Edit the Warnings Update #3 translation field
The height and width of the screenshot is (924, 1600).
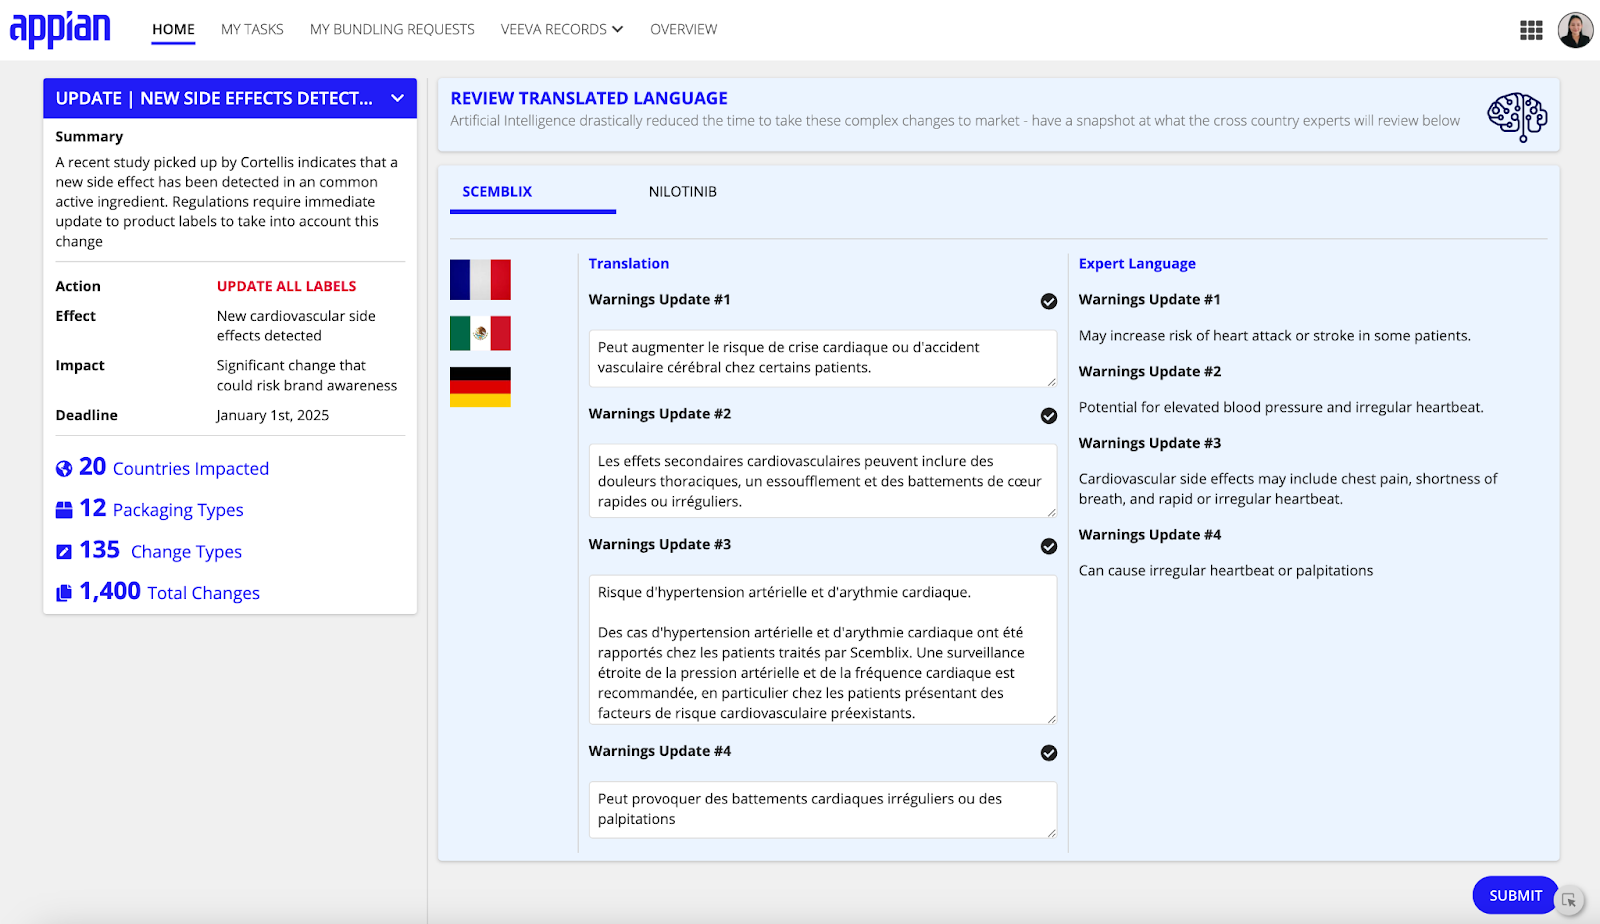tap(822, 650)
